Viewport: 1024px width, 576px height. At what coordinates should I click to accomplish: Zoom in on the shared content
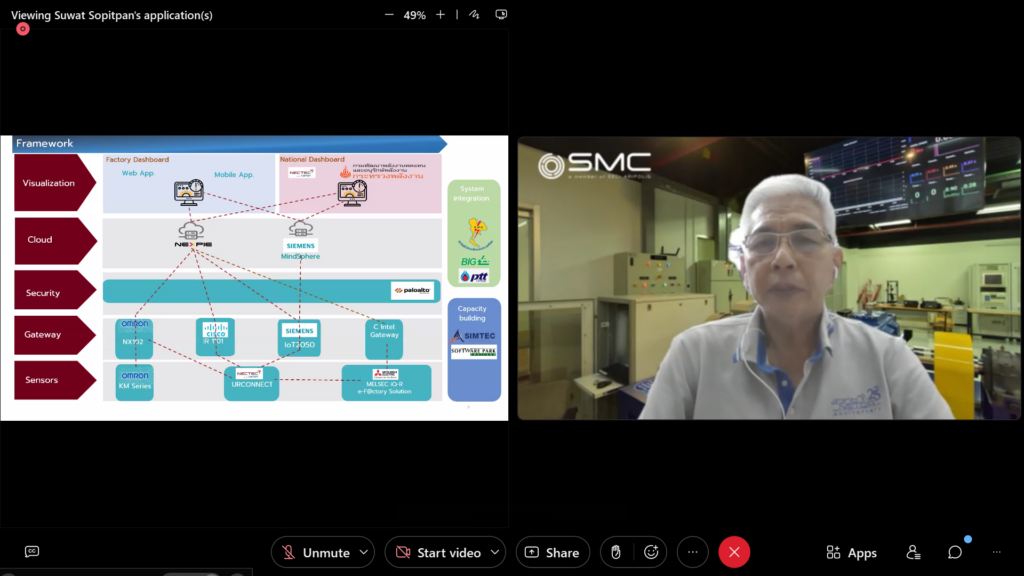[440, 14]
